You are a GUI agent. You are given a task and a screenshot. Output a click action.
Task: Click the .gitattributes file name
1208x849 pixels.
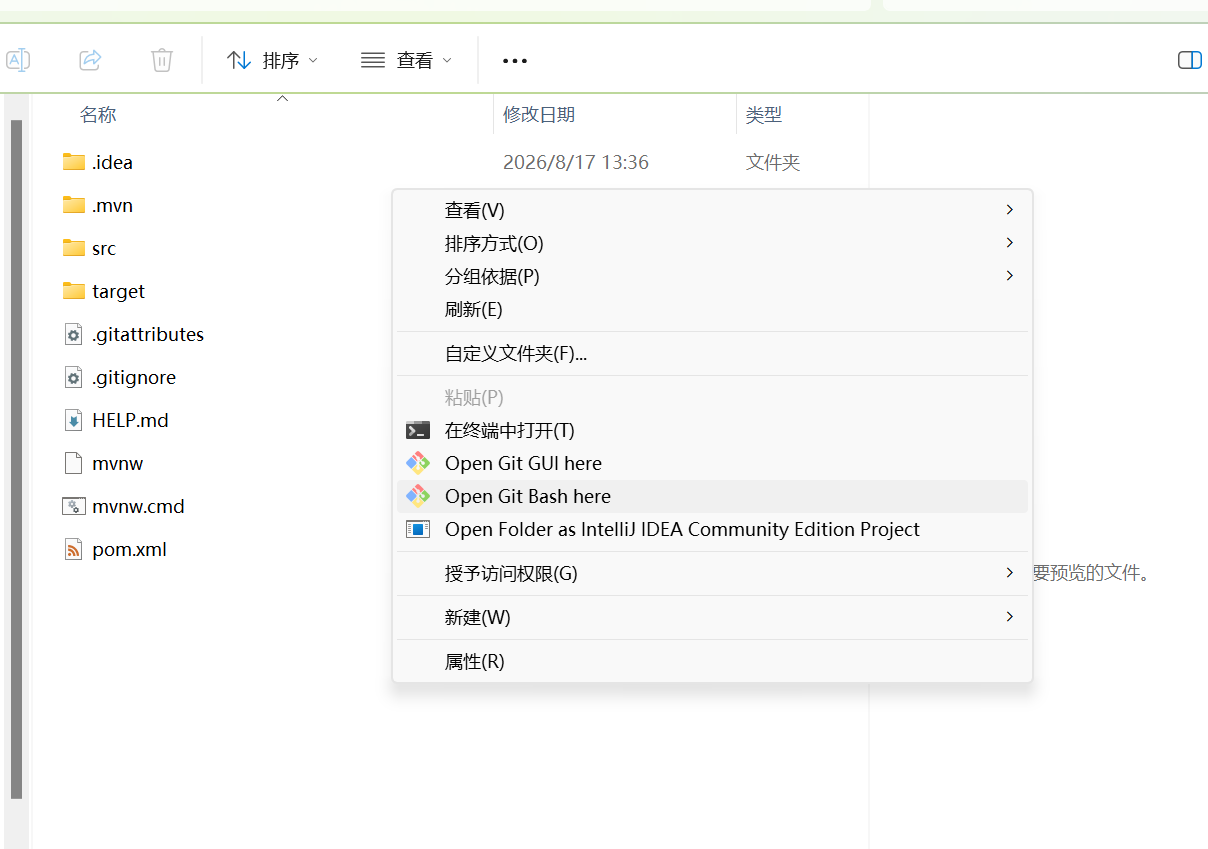tap(148, 334)
